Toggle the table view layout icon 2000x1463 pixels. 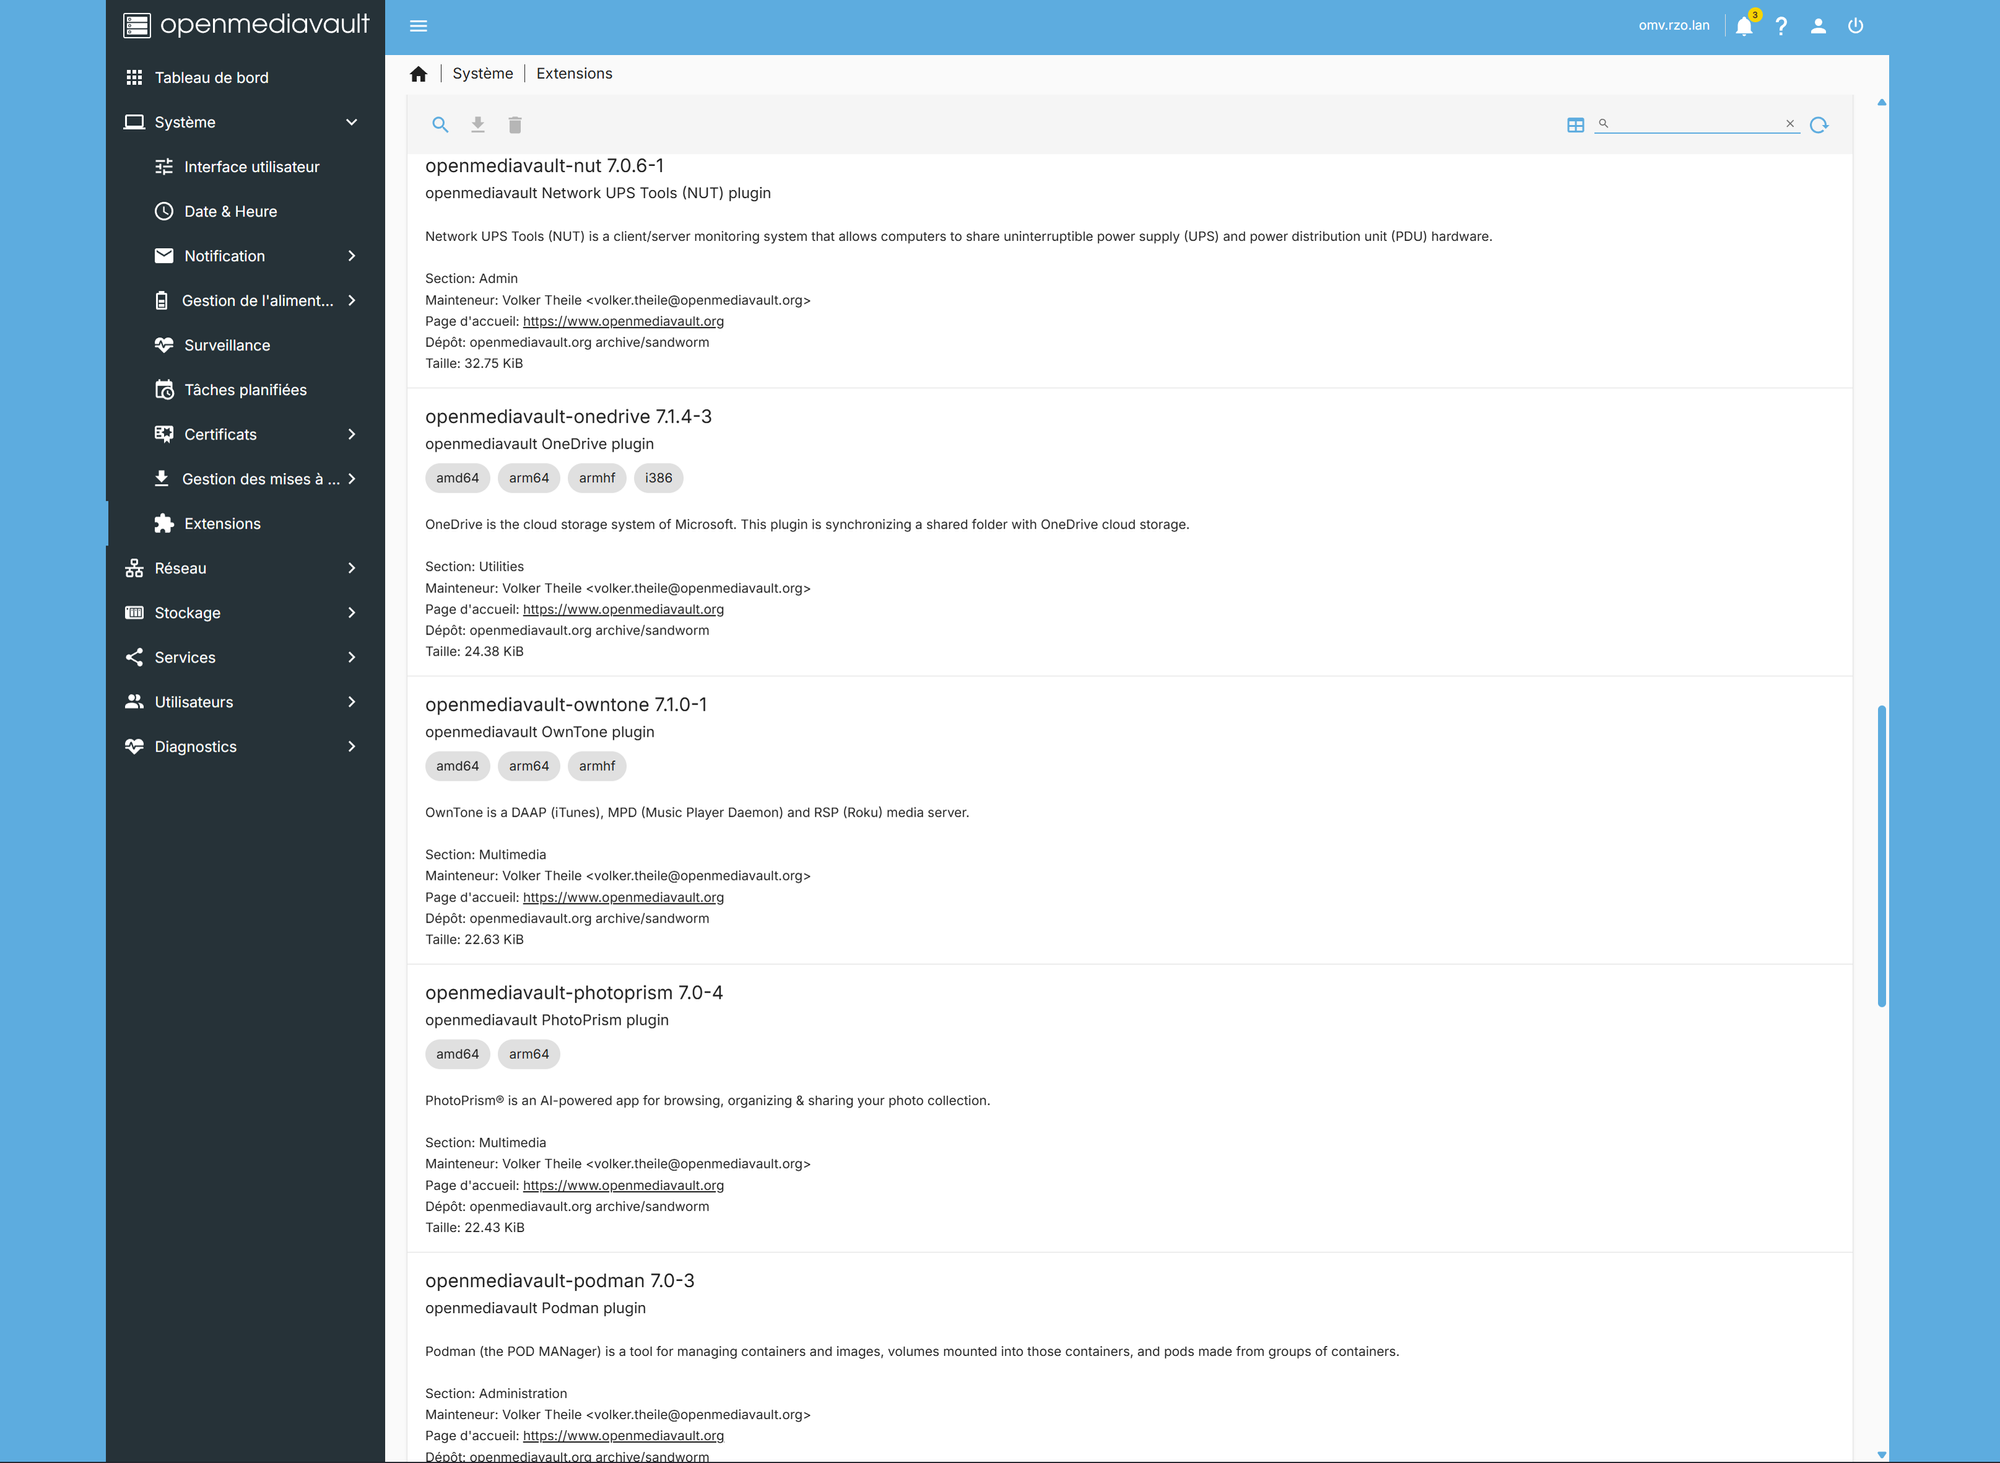coord(1576,125)
